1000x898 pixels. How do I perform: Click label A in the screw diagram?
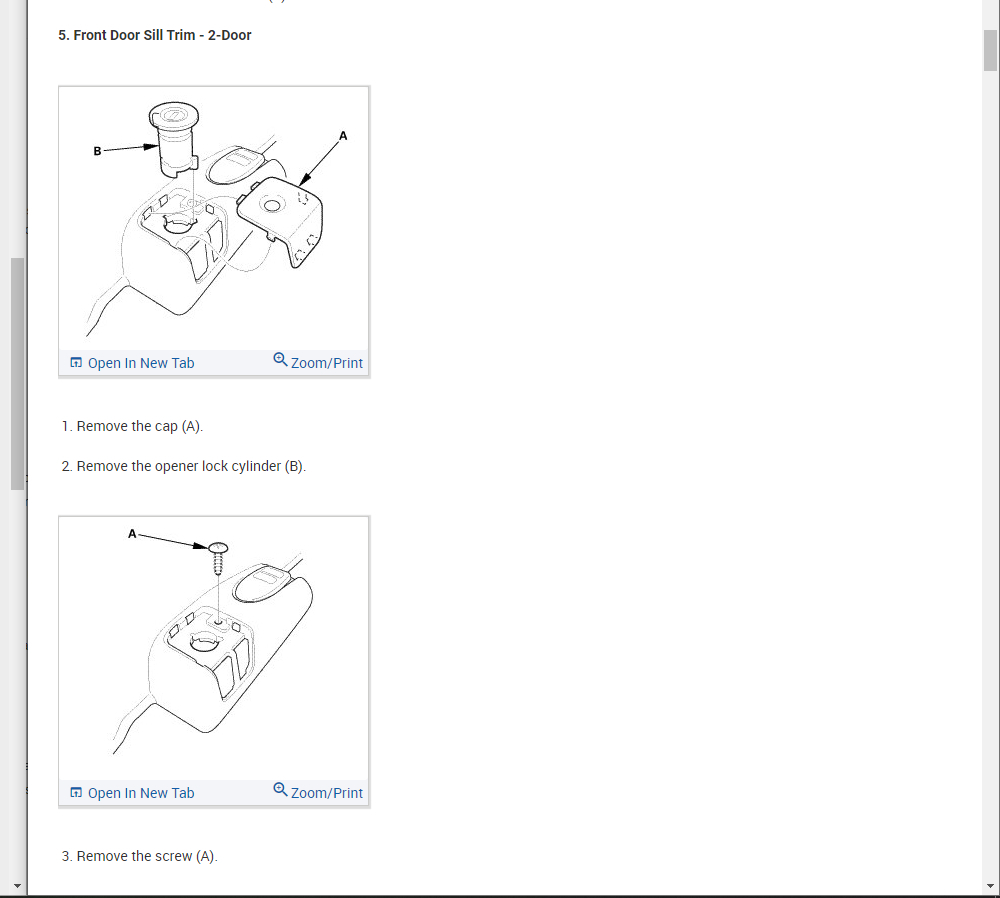(x=132, y=534)
